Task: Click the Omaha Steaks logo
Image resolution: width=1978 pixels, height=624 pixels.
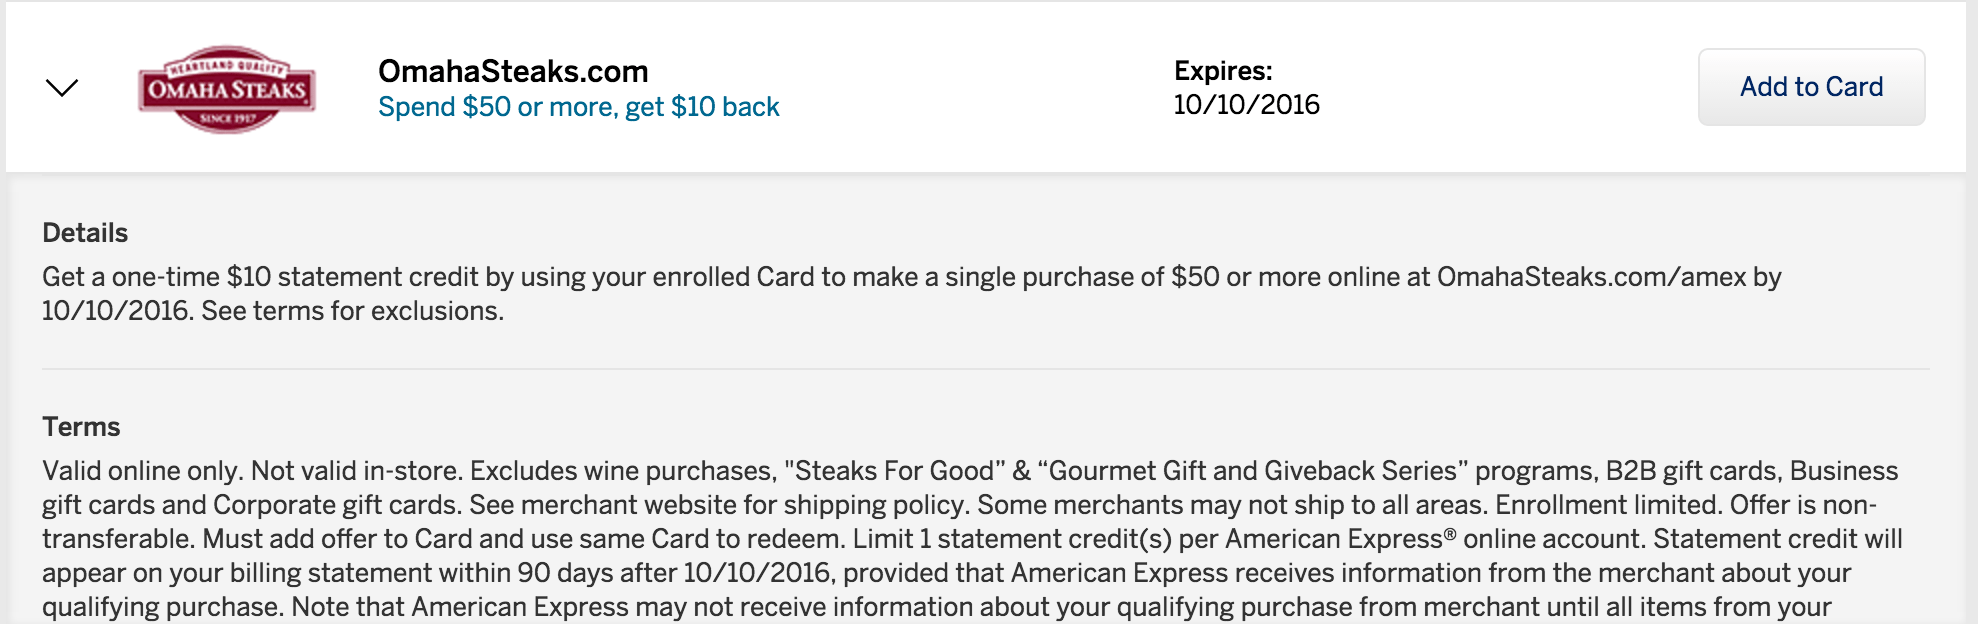Action: click(x=227, y=89)
